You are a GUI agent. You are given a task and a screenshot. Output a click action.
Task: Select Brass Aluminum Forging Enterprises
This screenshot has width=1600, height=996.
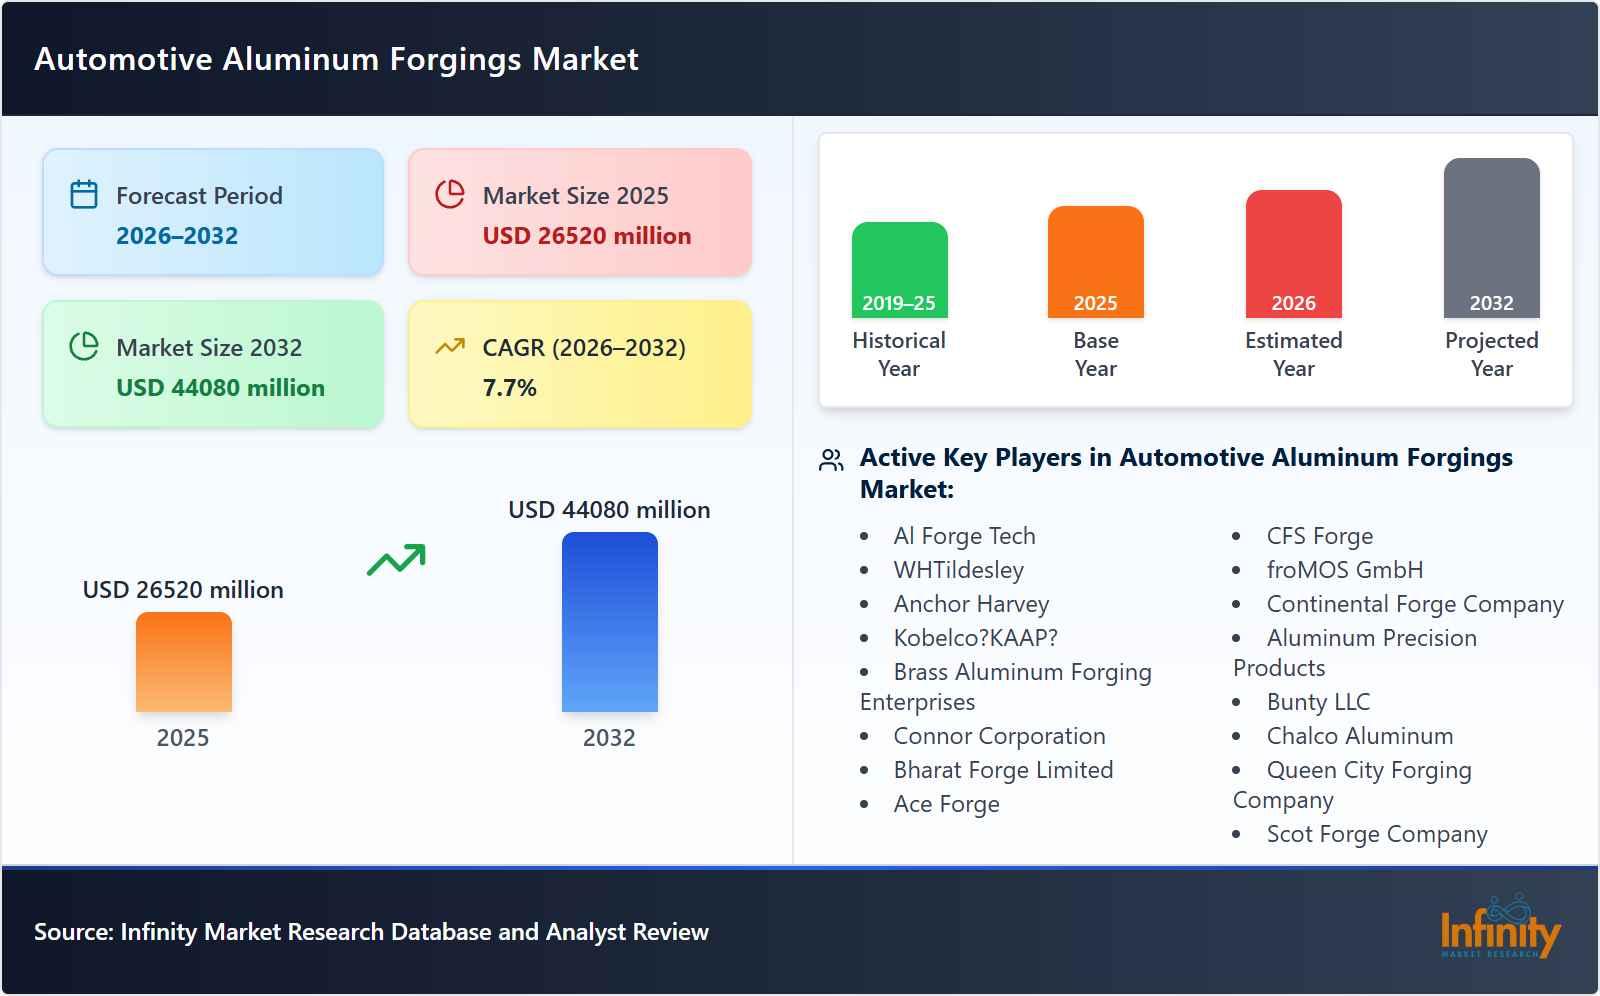[1006, 686]
